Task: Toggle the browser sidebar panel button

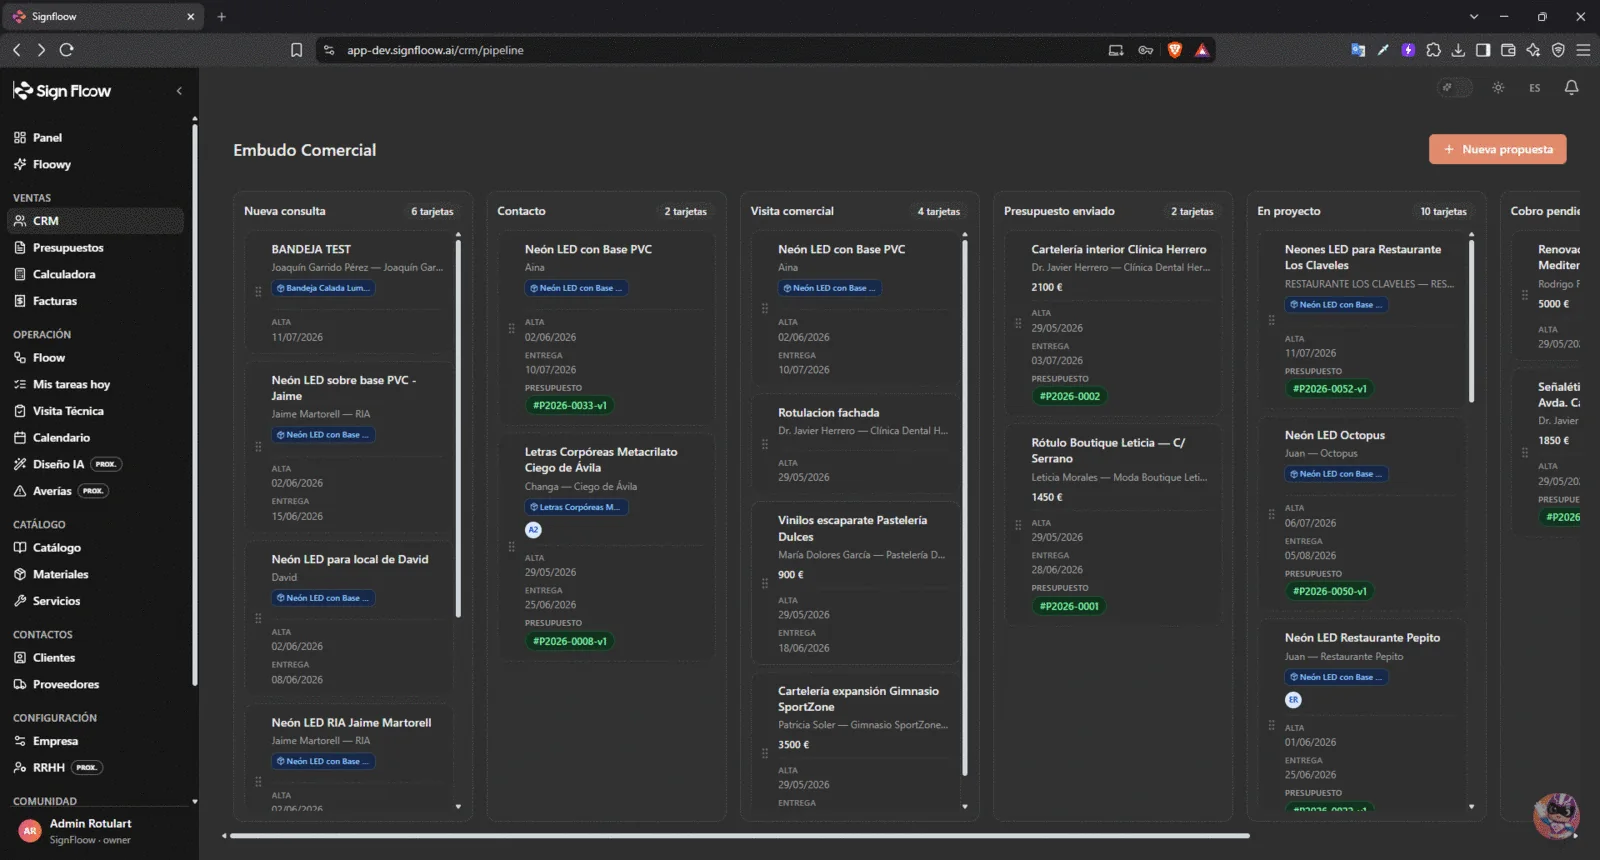Action: pos(1483,50)
